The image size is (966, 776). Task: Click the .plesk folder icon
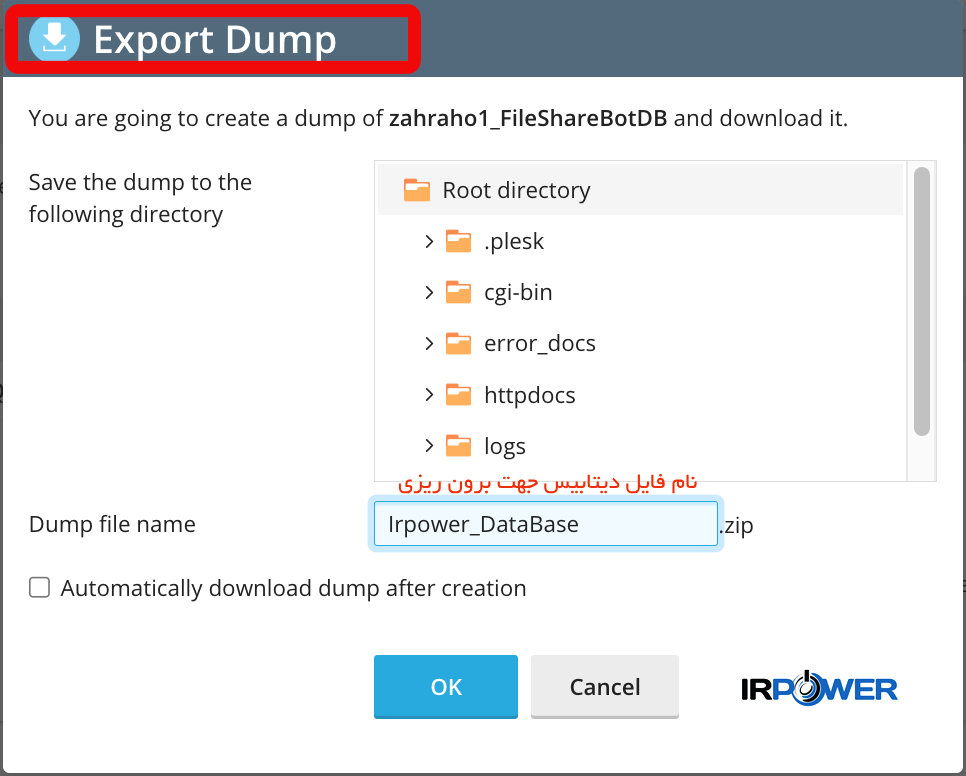click(x=458, y=241)
